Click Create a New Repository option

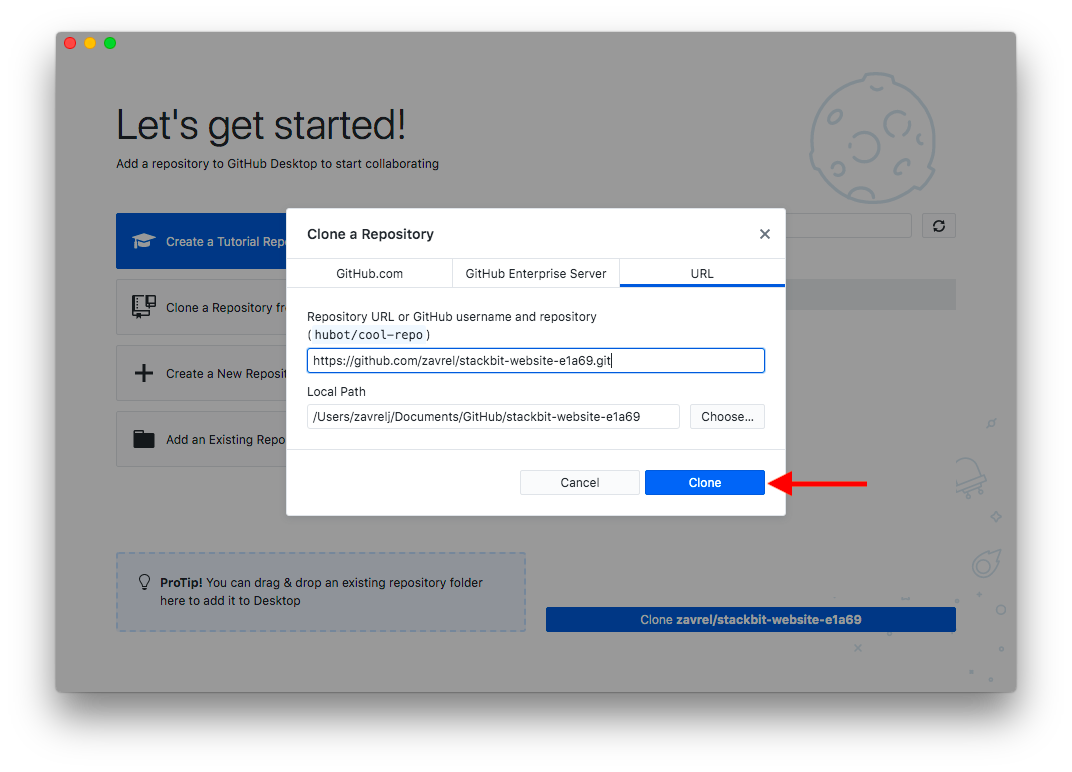click(x=201, y=373)
